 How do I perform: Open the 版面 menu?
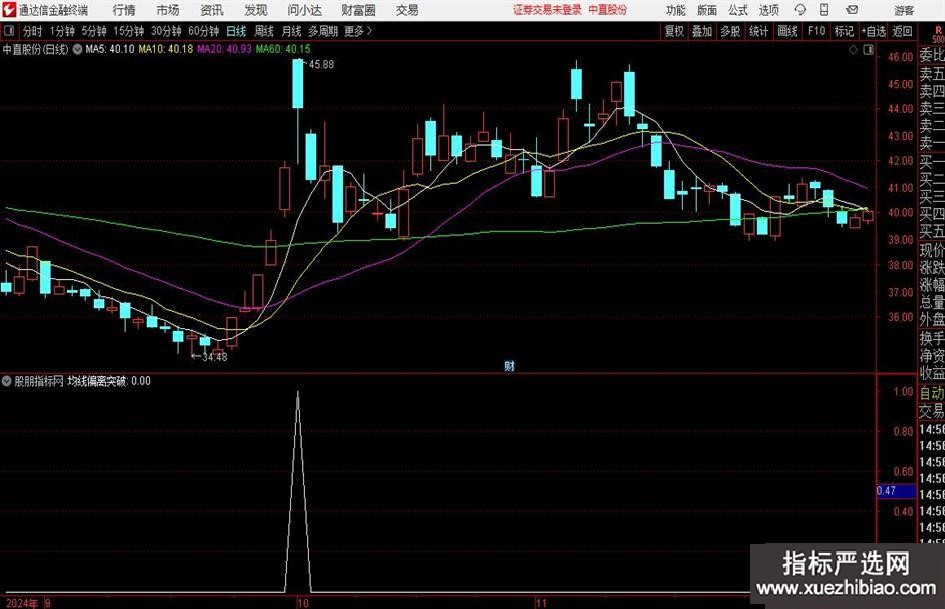point(706,10)
